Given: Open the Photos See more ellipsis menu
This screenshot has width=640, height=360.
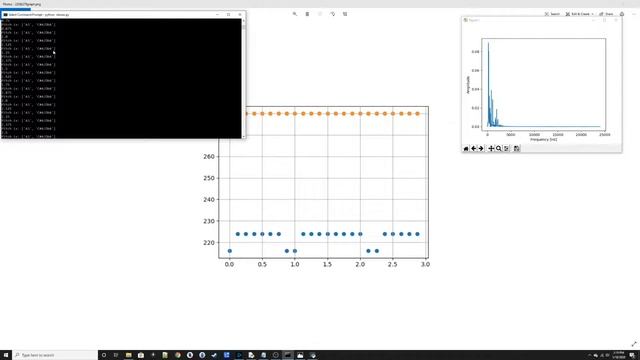Looking at the screenshot, I should click(x=634, y=14).
